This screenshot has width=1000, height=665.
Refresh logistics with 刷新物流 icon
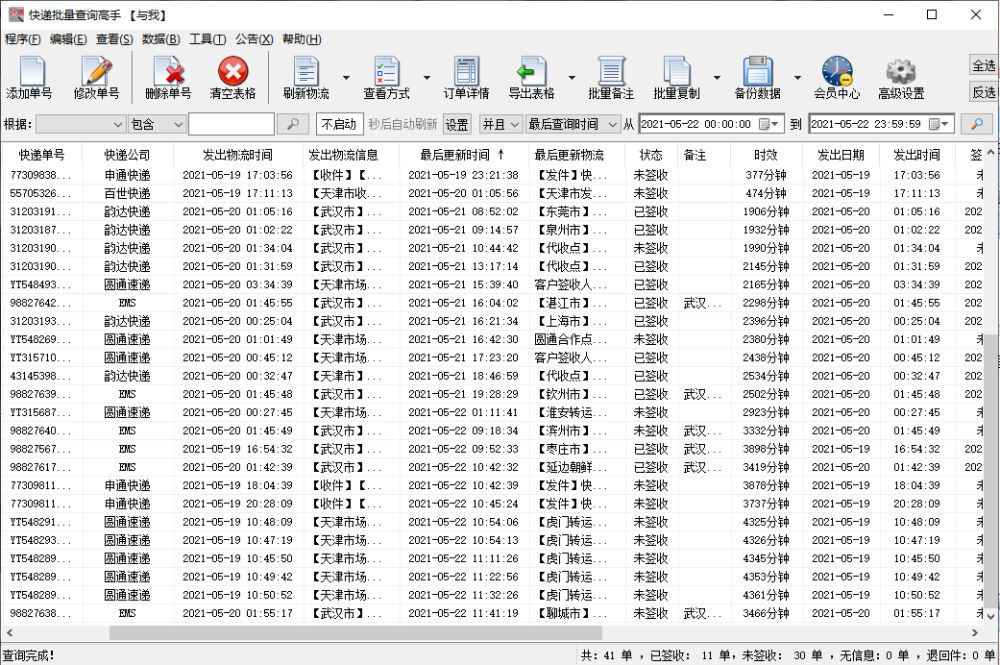click(x=306, y=77)
